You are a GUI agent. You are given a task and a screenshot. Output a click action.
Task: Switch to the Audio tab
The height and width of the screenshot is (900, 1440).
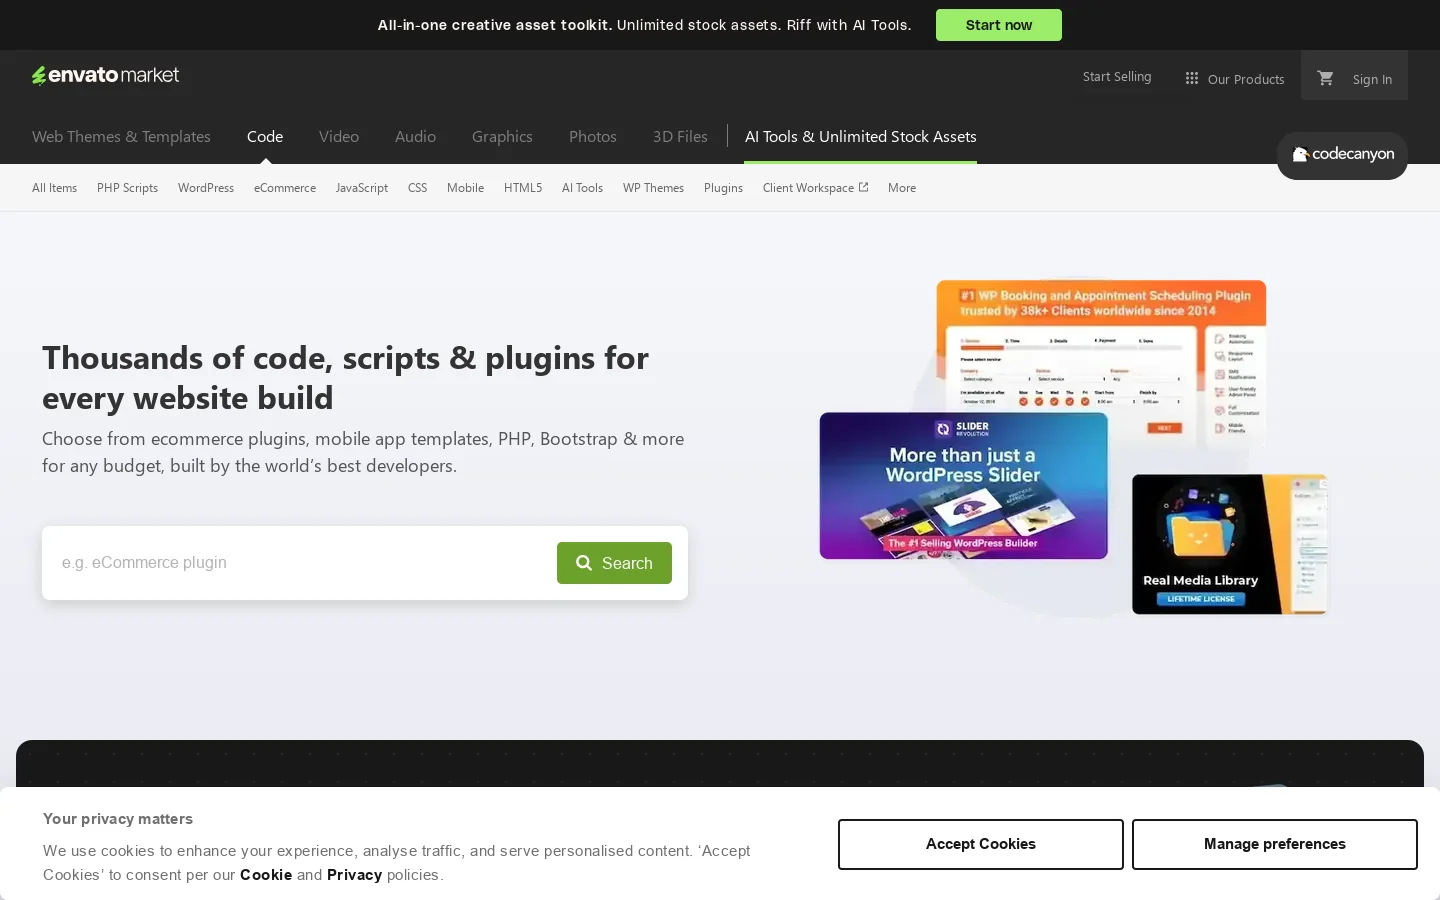point(415,136)
